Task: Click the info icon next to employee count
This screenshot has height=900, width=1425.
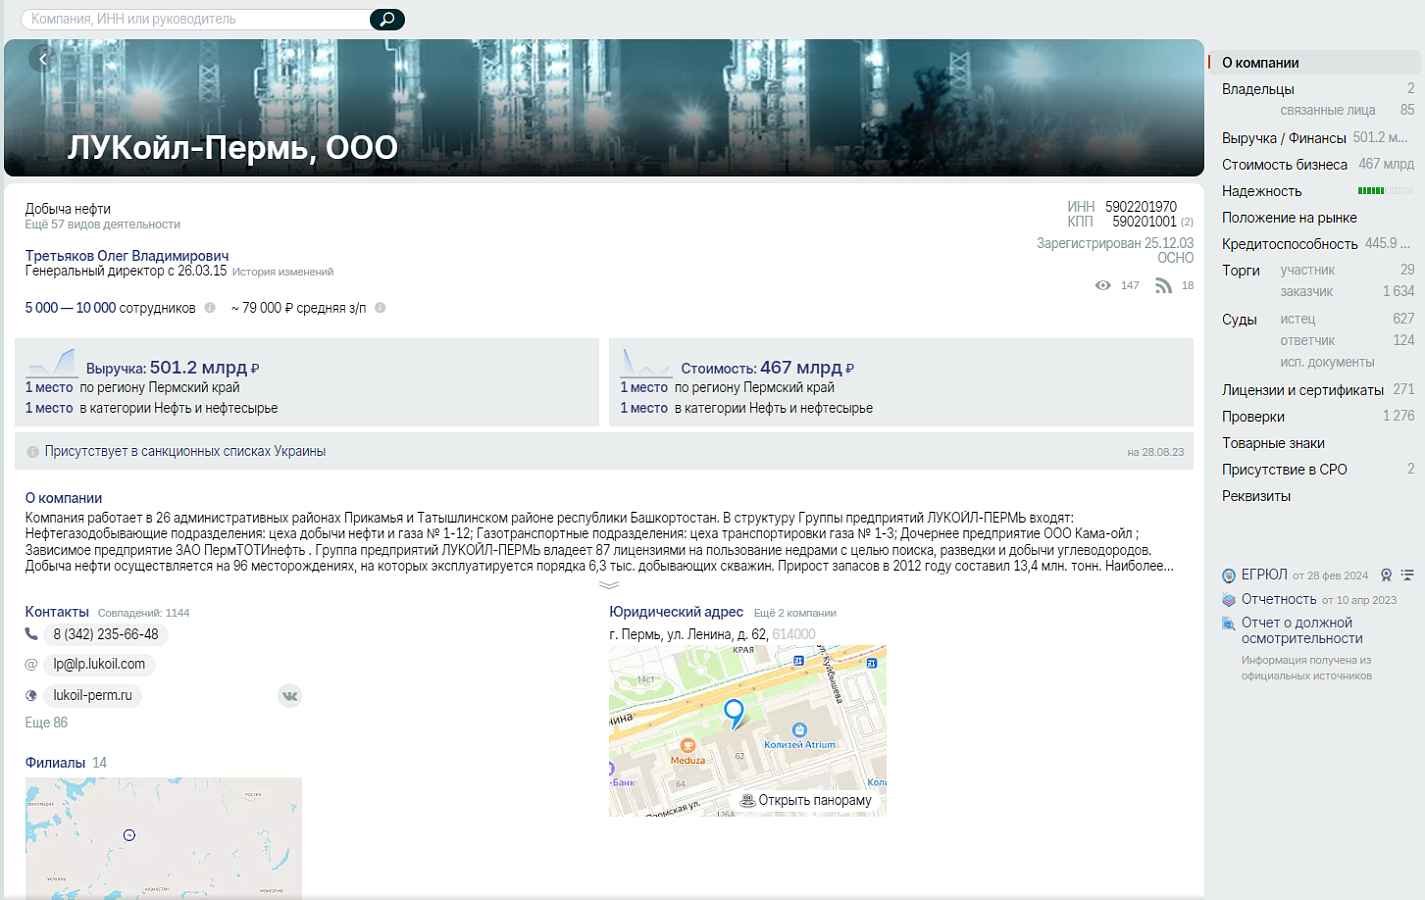Action: (x=210, y=308)
